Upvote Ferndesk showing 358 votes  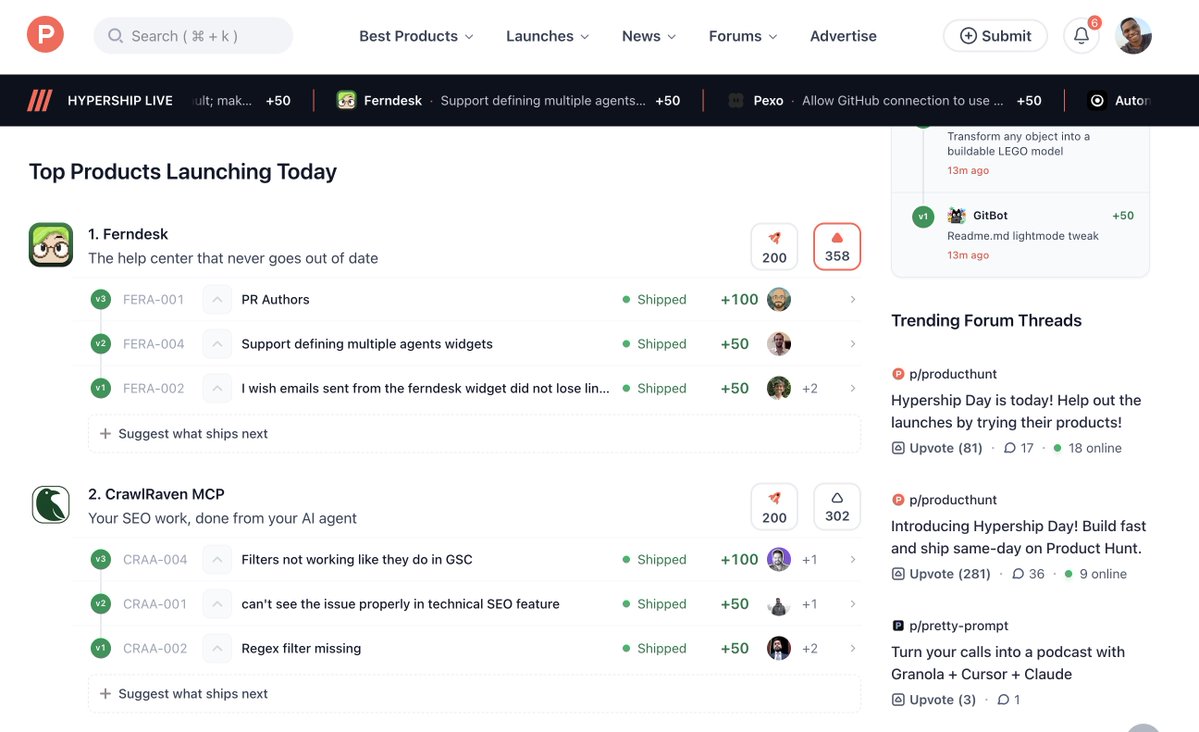click(837, 246)
